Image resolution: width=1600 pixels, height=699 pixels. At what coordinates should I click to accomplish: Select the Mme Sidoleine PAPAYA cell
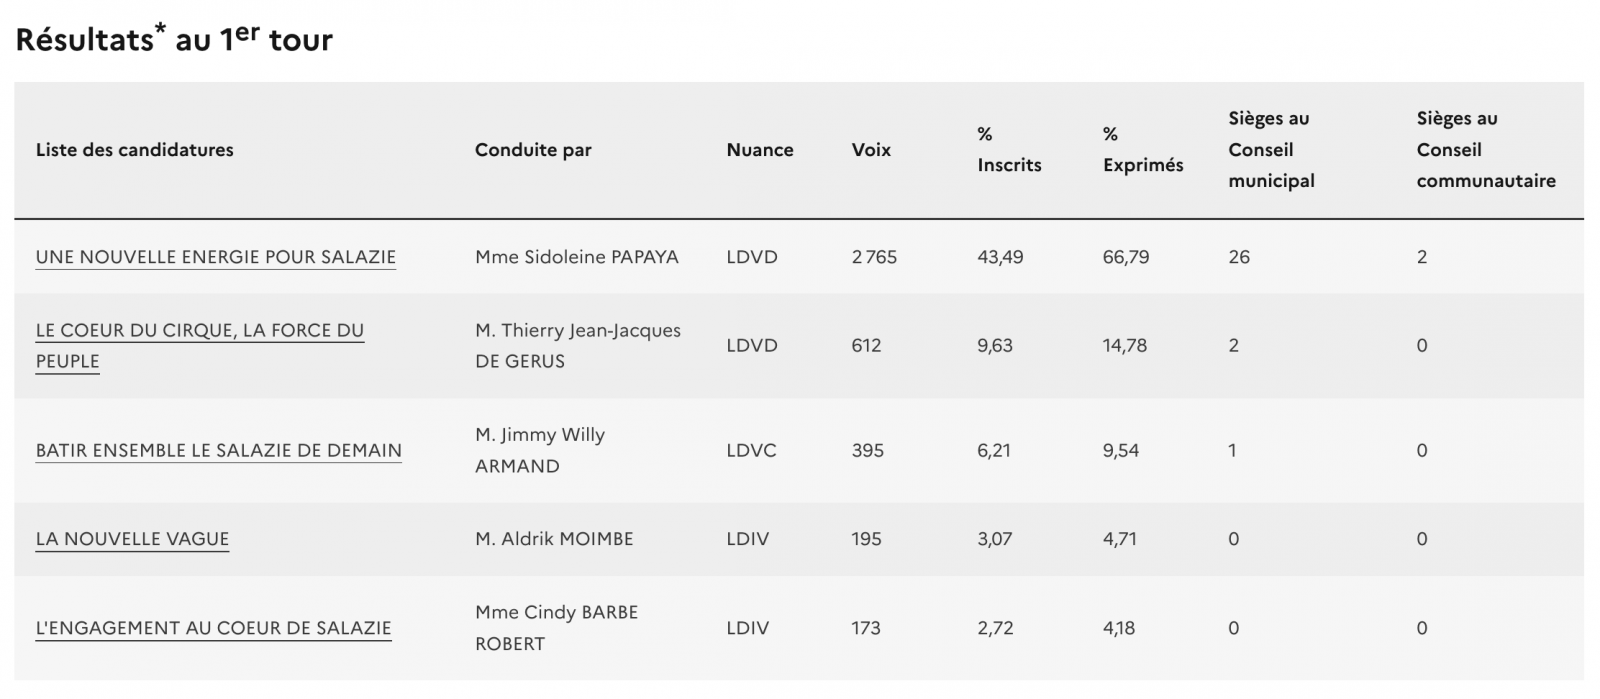tap(576, 257)
